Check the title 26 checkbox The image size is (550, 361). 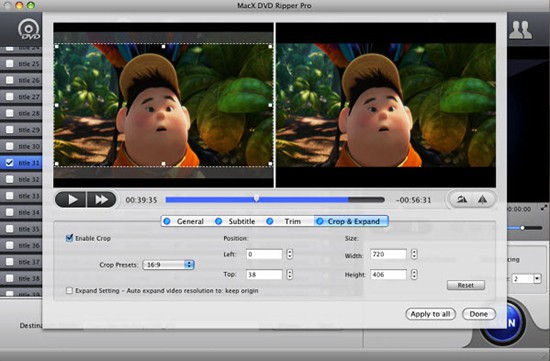pos(9,80)
